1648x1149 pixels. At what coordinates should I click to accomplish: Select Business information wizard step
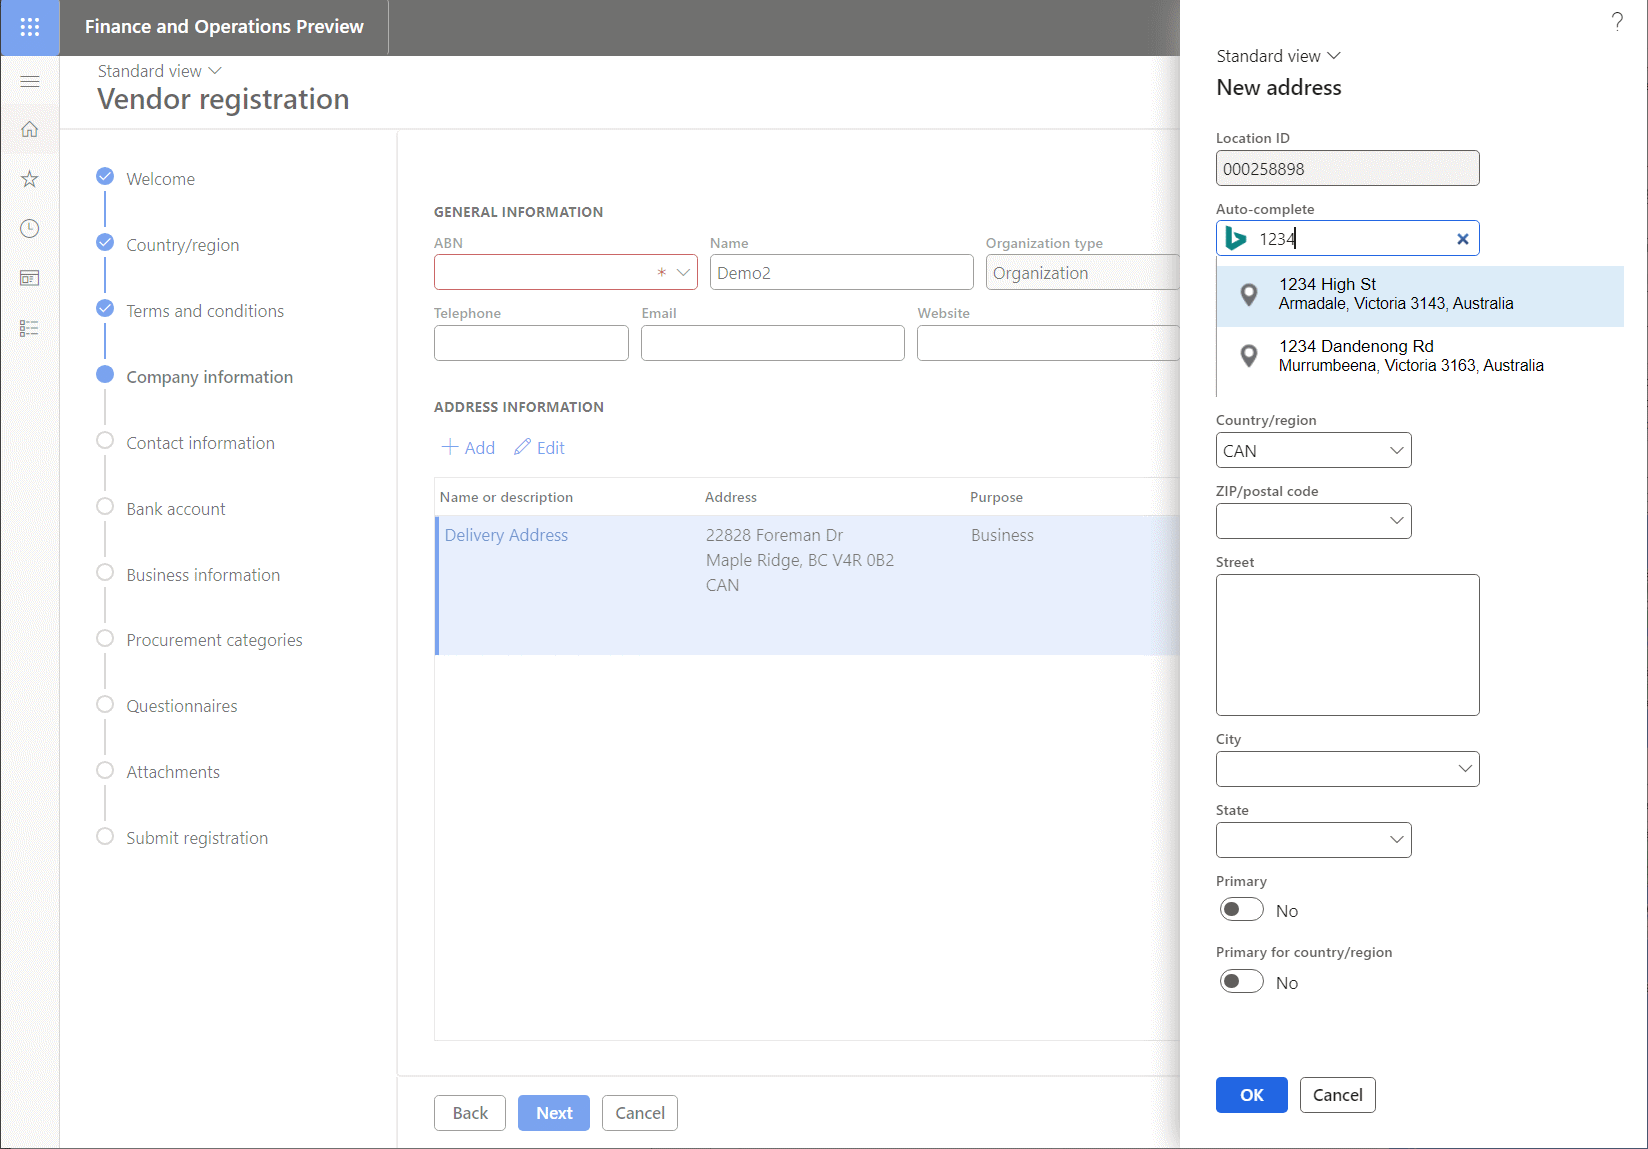[x=203, y=575]
